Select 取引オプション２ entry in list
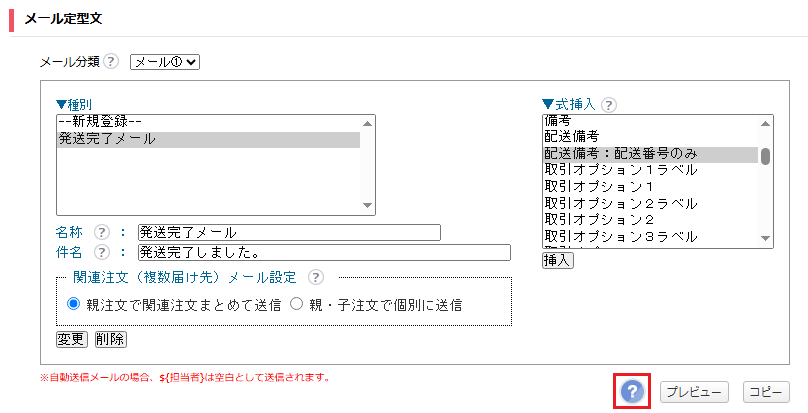The width and height of the screenshot is (808, 413). (650, 220)
